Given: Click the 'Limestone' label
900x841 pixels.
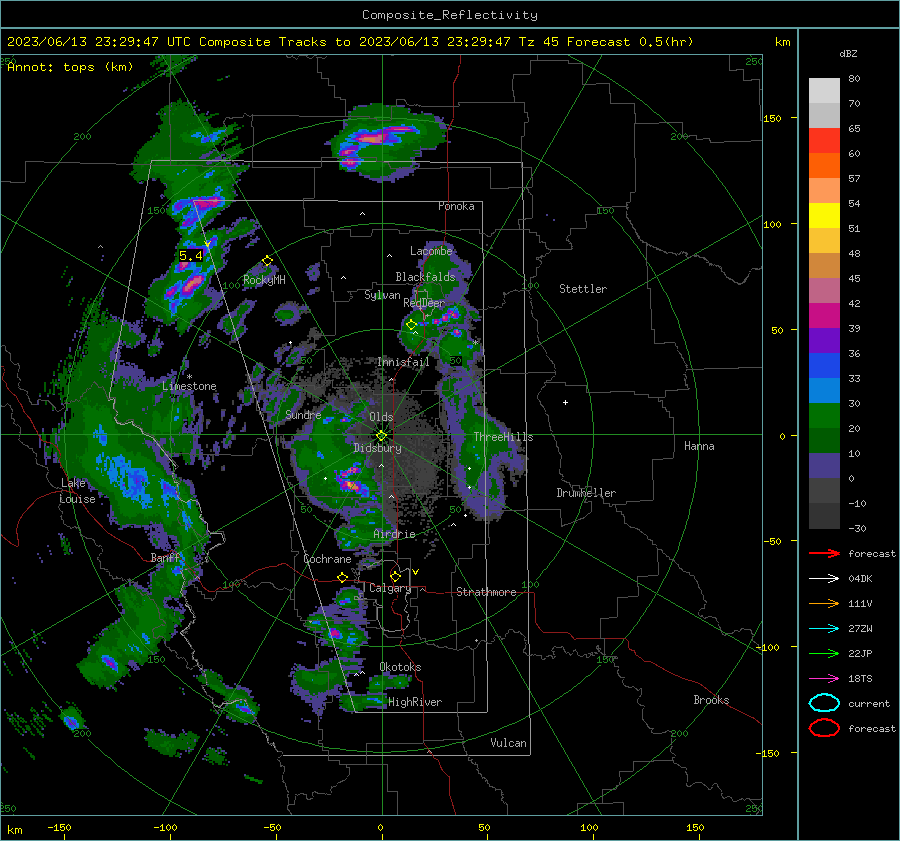Looking at the screenshot, I should click(189, 386).
